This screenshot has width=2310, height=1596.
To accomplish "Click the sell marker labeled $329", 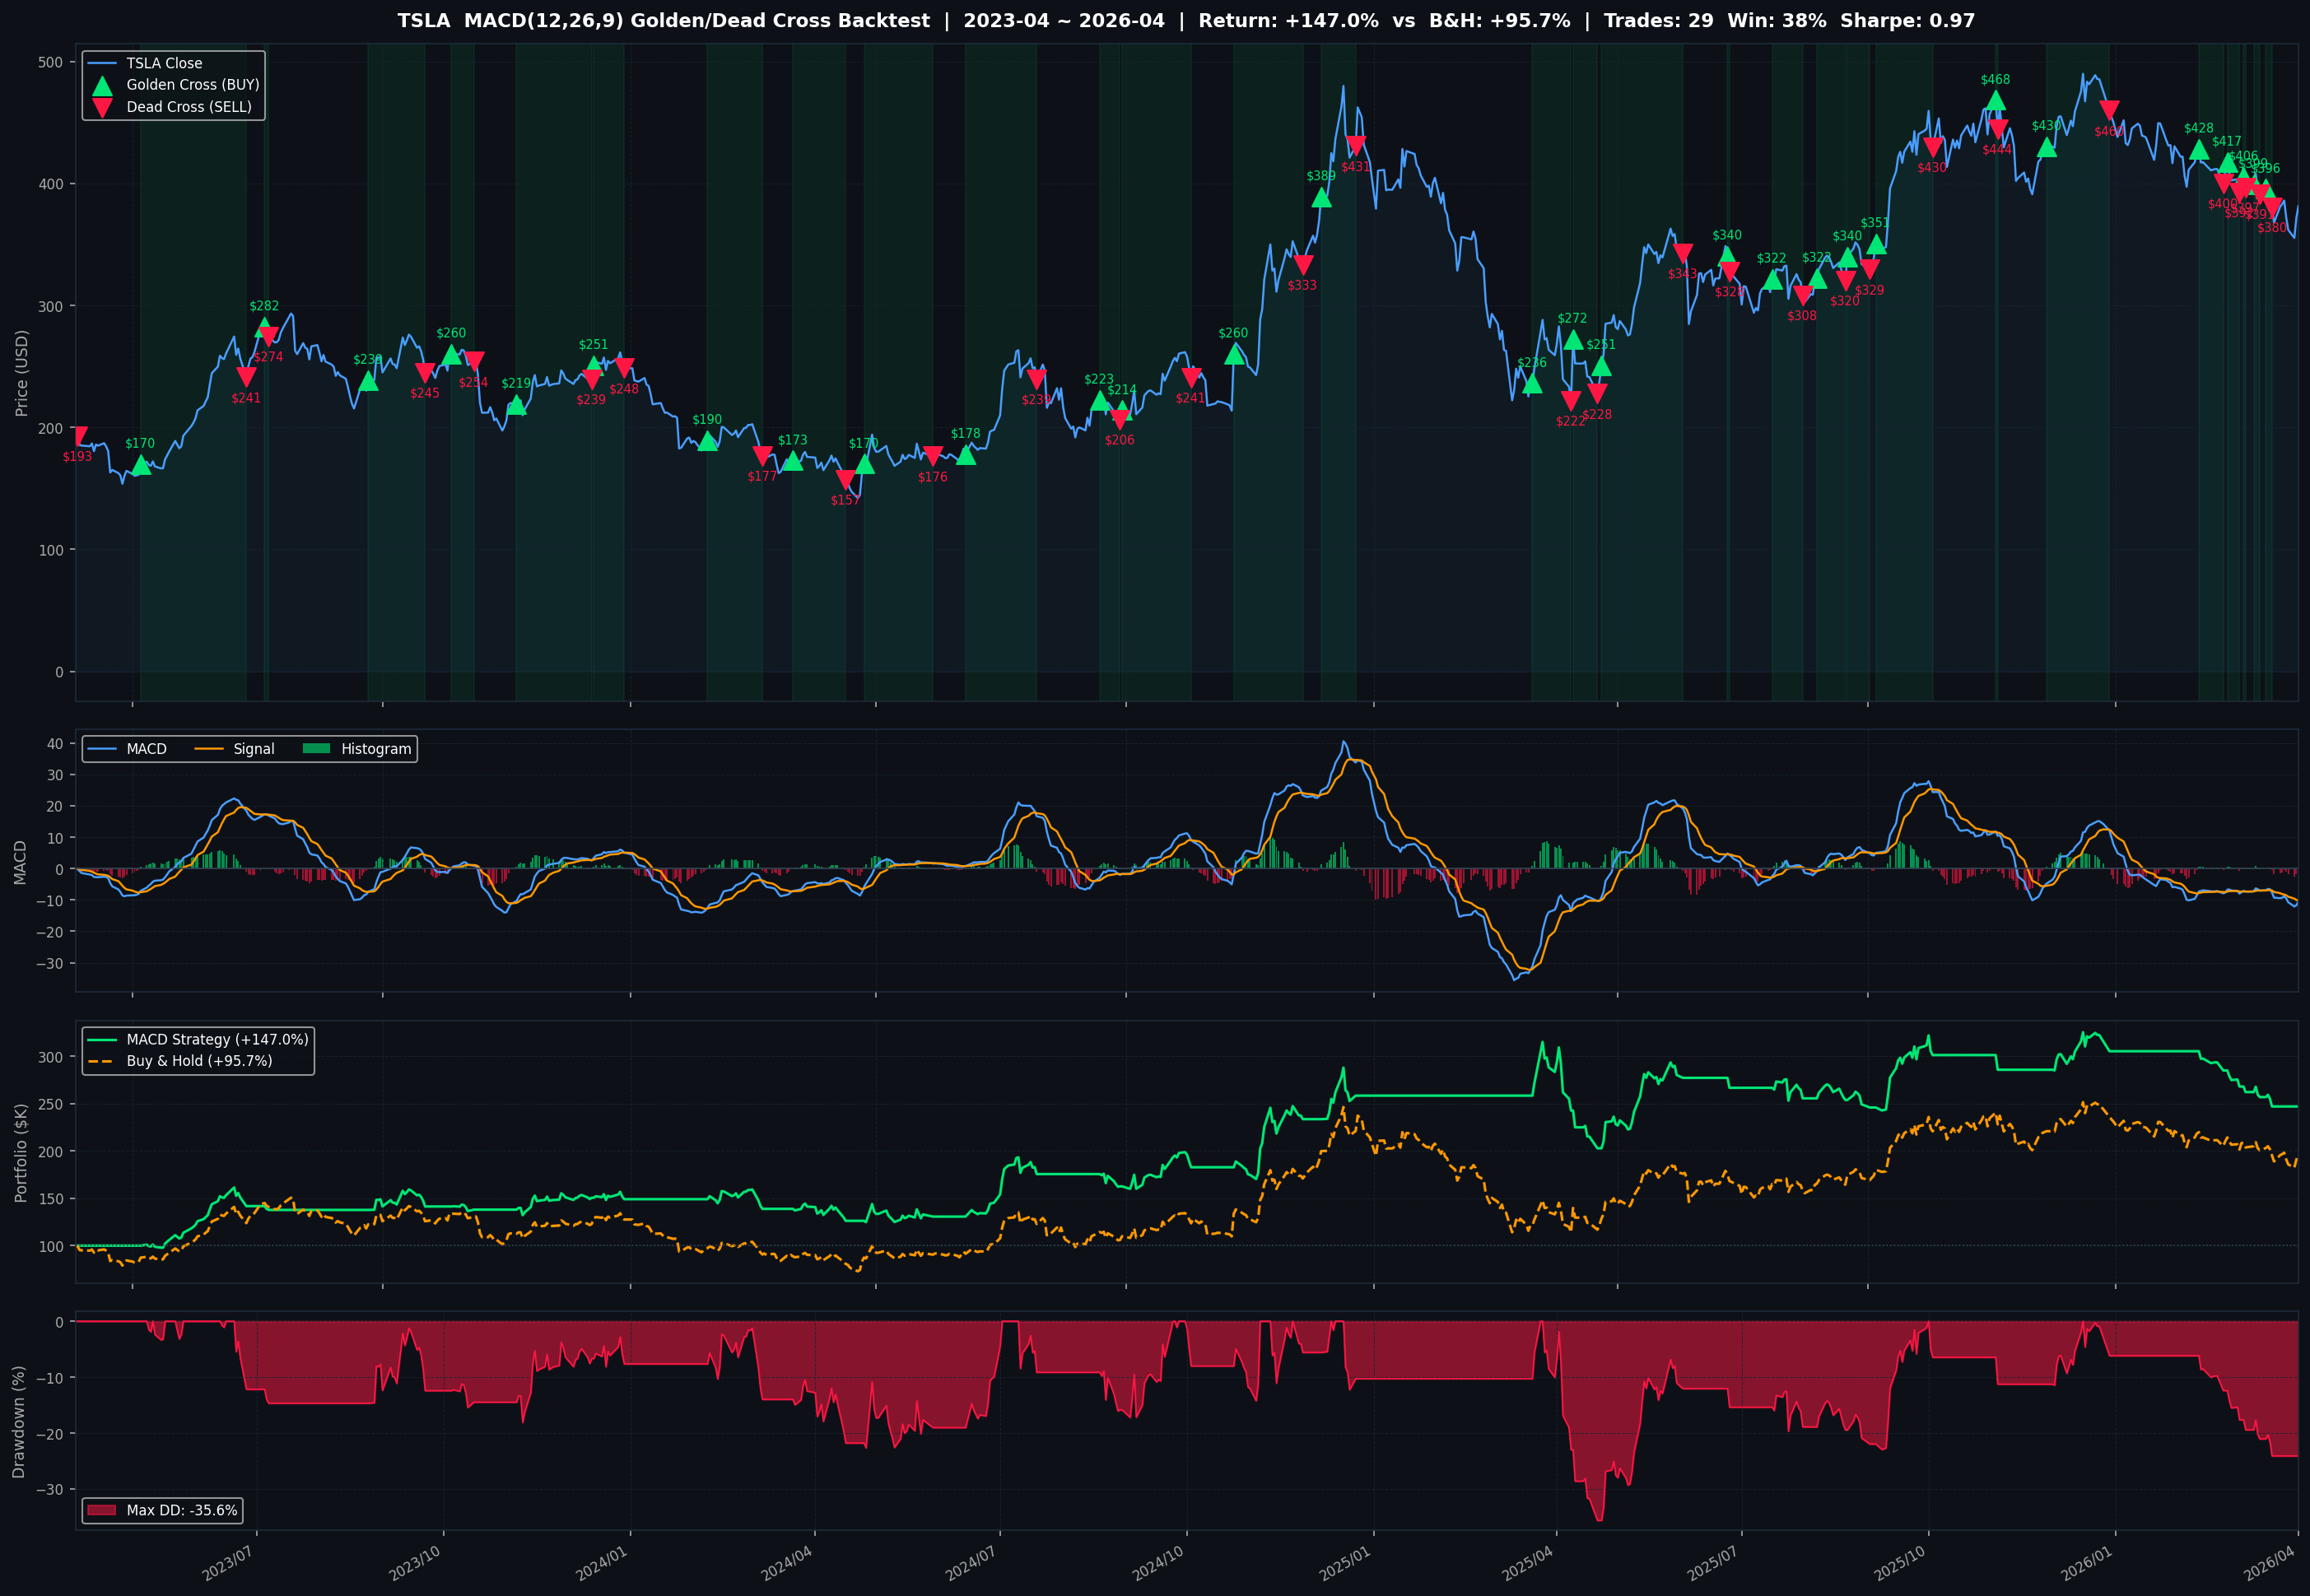I will click(x=1870, y=270).
